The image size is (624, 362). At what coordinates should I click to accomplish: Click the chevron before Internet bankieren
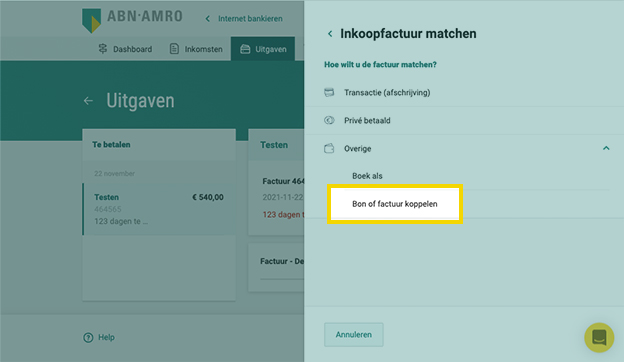pos(207,19)
